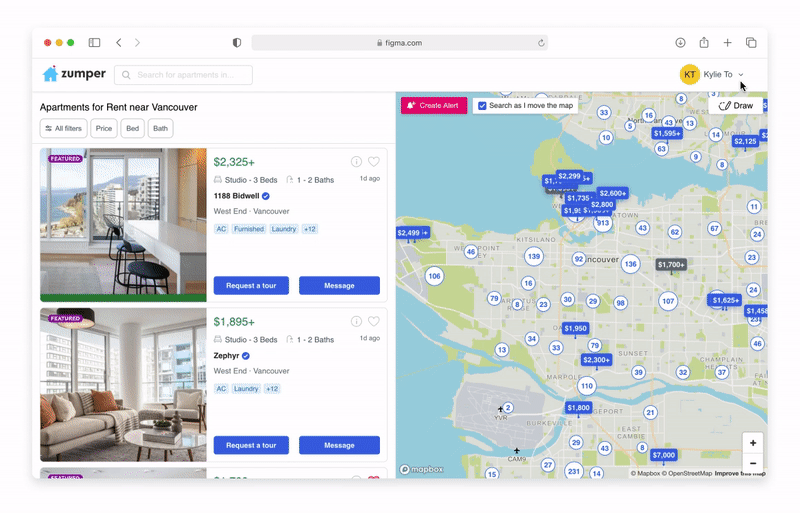This screenshot has height=513, width=800.
Task: Click the verified badge next to Zephyr
Action: 245,356
